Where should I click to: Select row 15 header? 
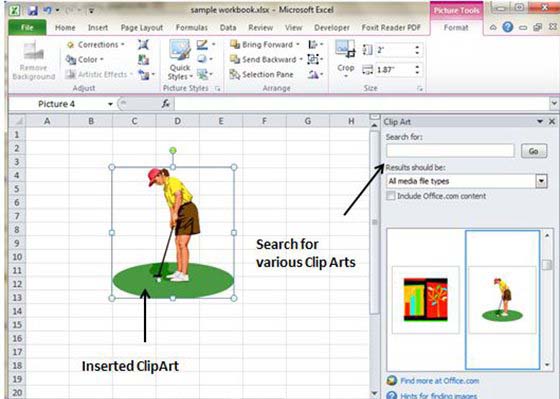pyautogui.click(x=17, y=324)
